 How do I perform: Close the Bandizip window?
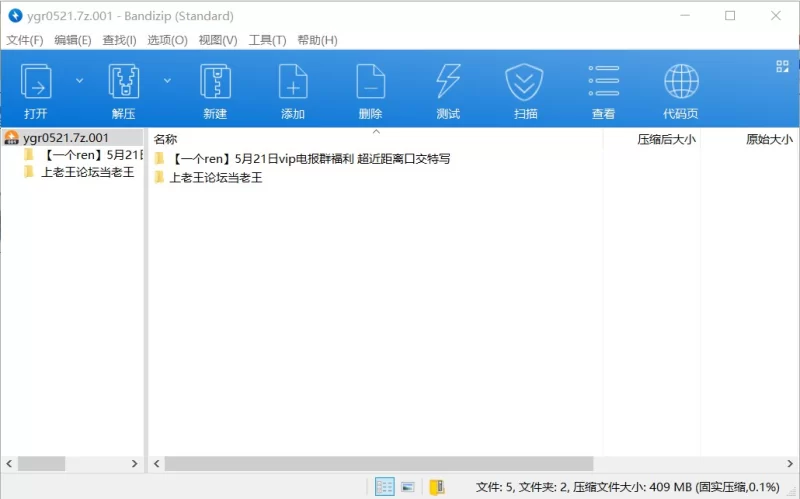pyautogui.click(x=776, y=16)
